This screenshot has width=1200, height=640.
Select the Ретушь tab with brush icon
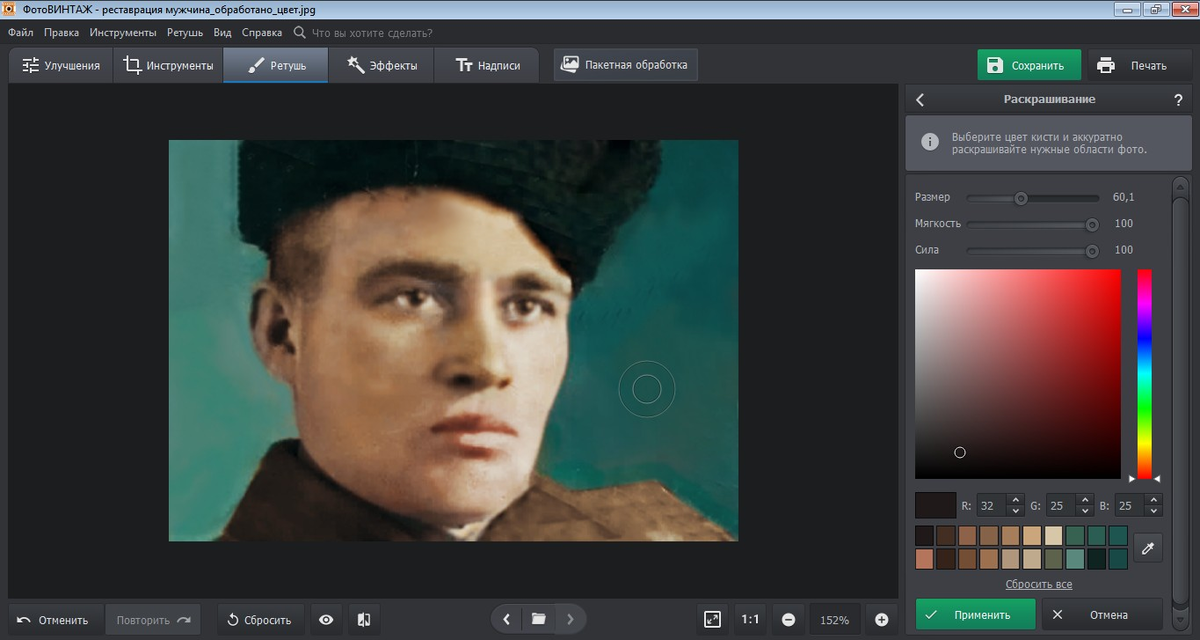[275, 65]
